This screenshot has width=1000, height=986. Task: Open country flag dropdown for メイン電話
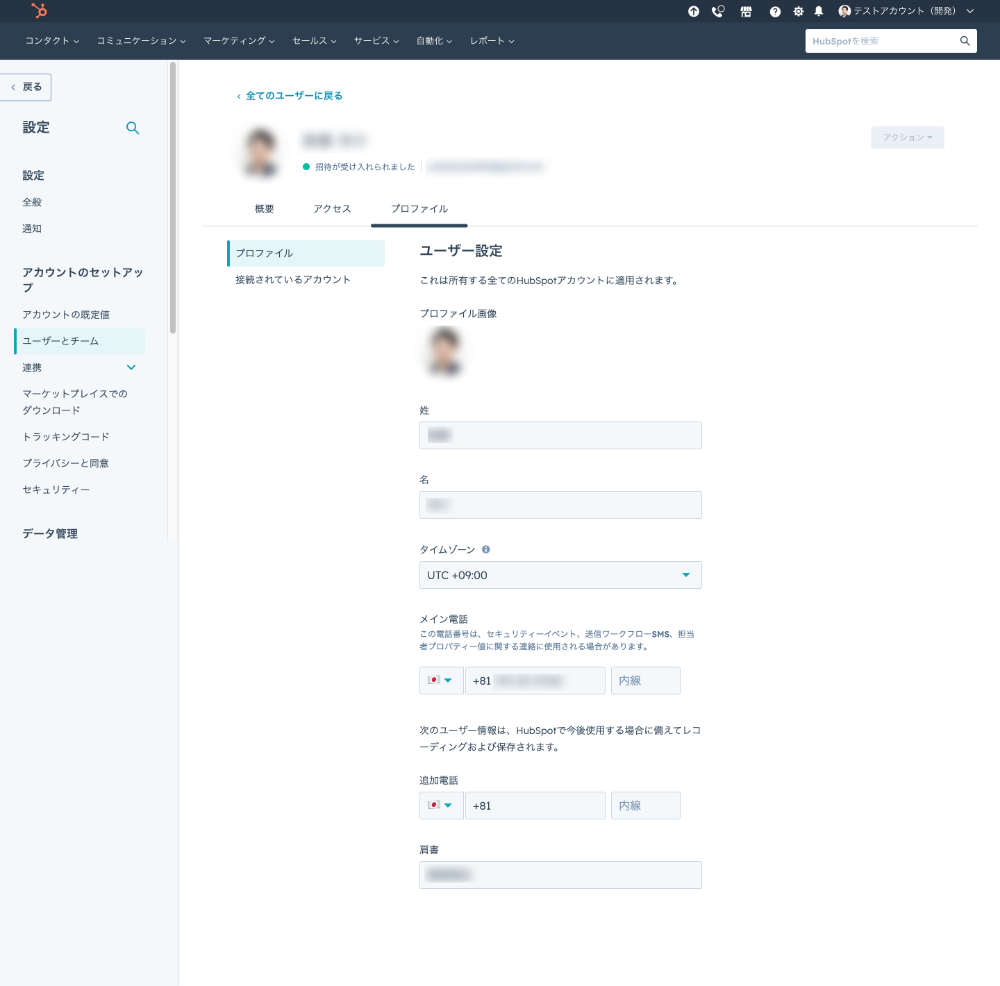441,681
